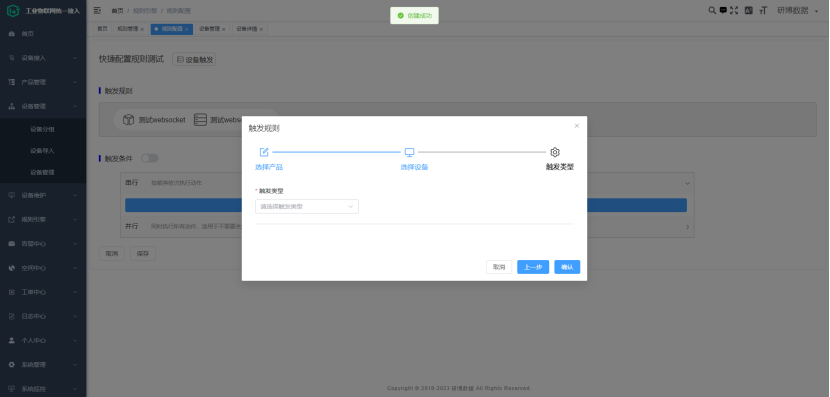Toggle the 触发条件 switch
Viewport: 830px width, 397px height.
(149, 158)
